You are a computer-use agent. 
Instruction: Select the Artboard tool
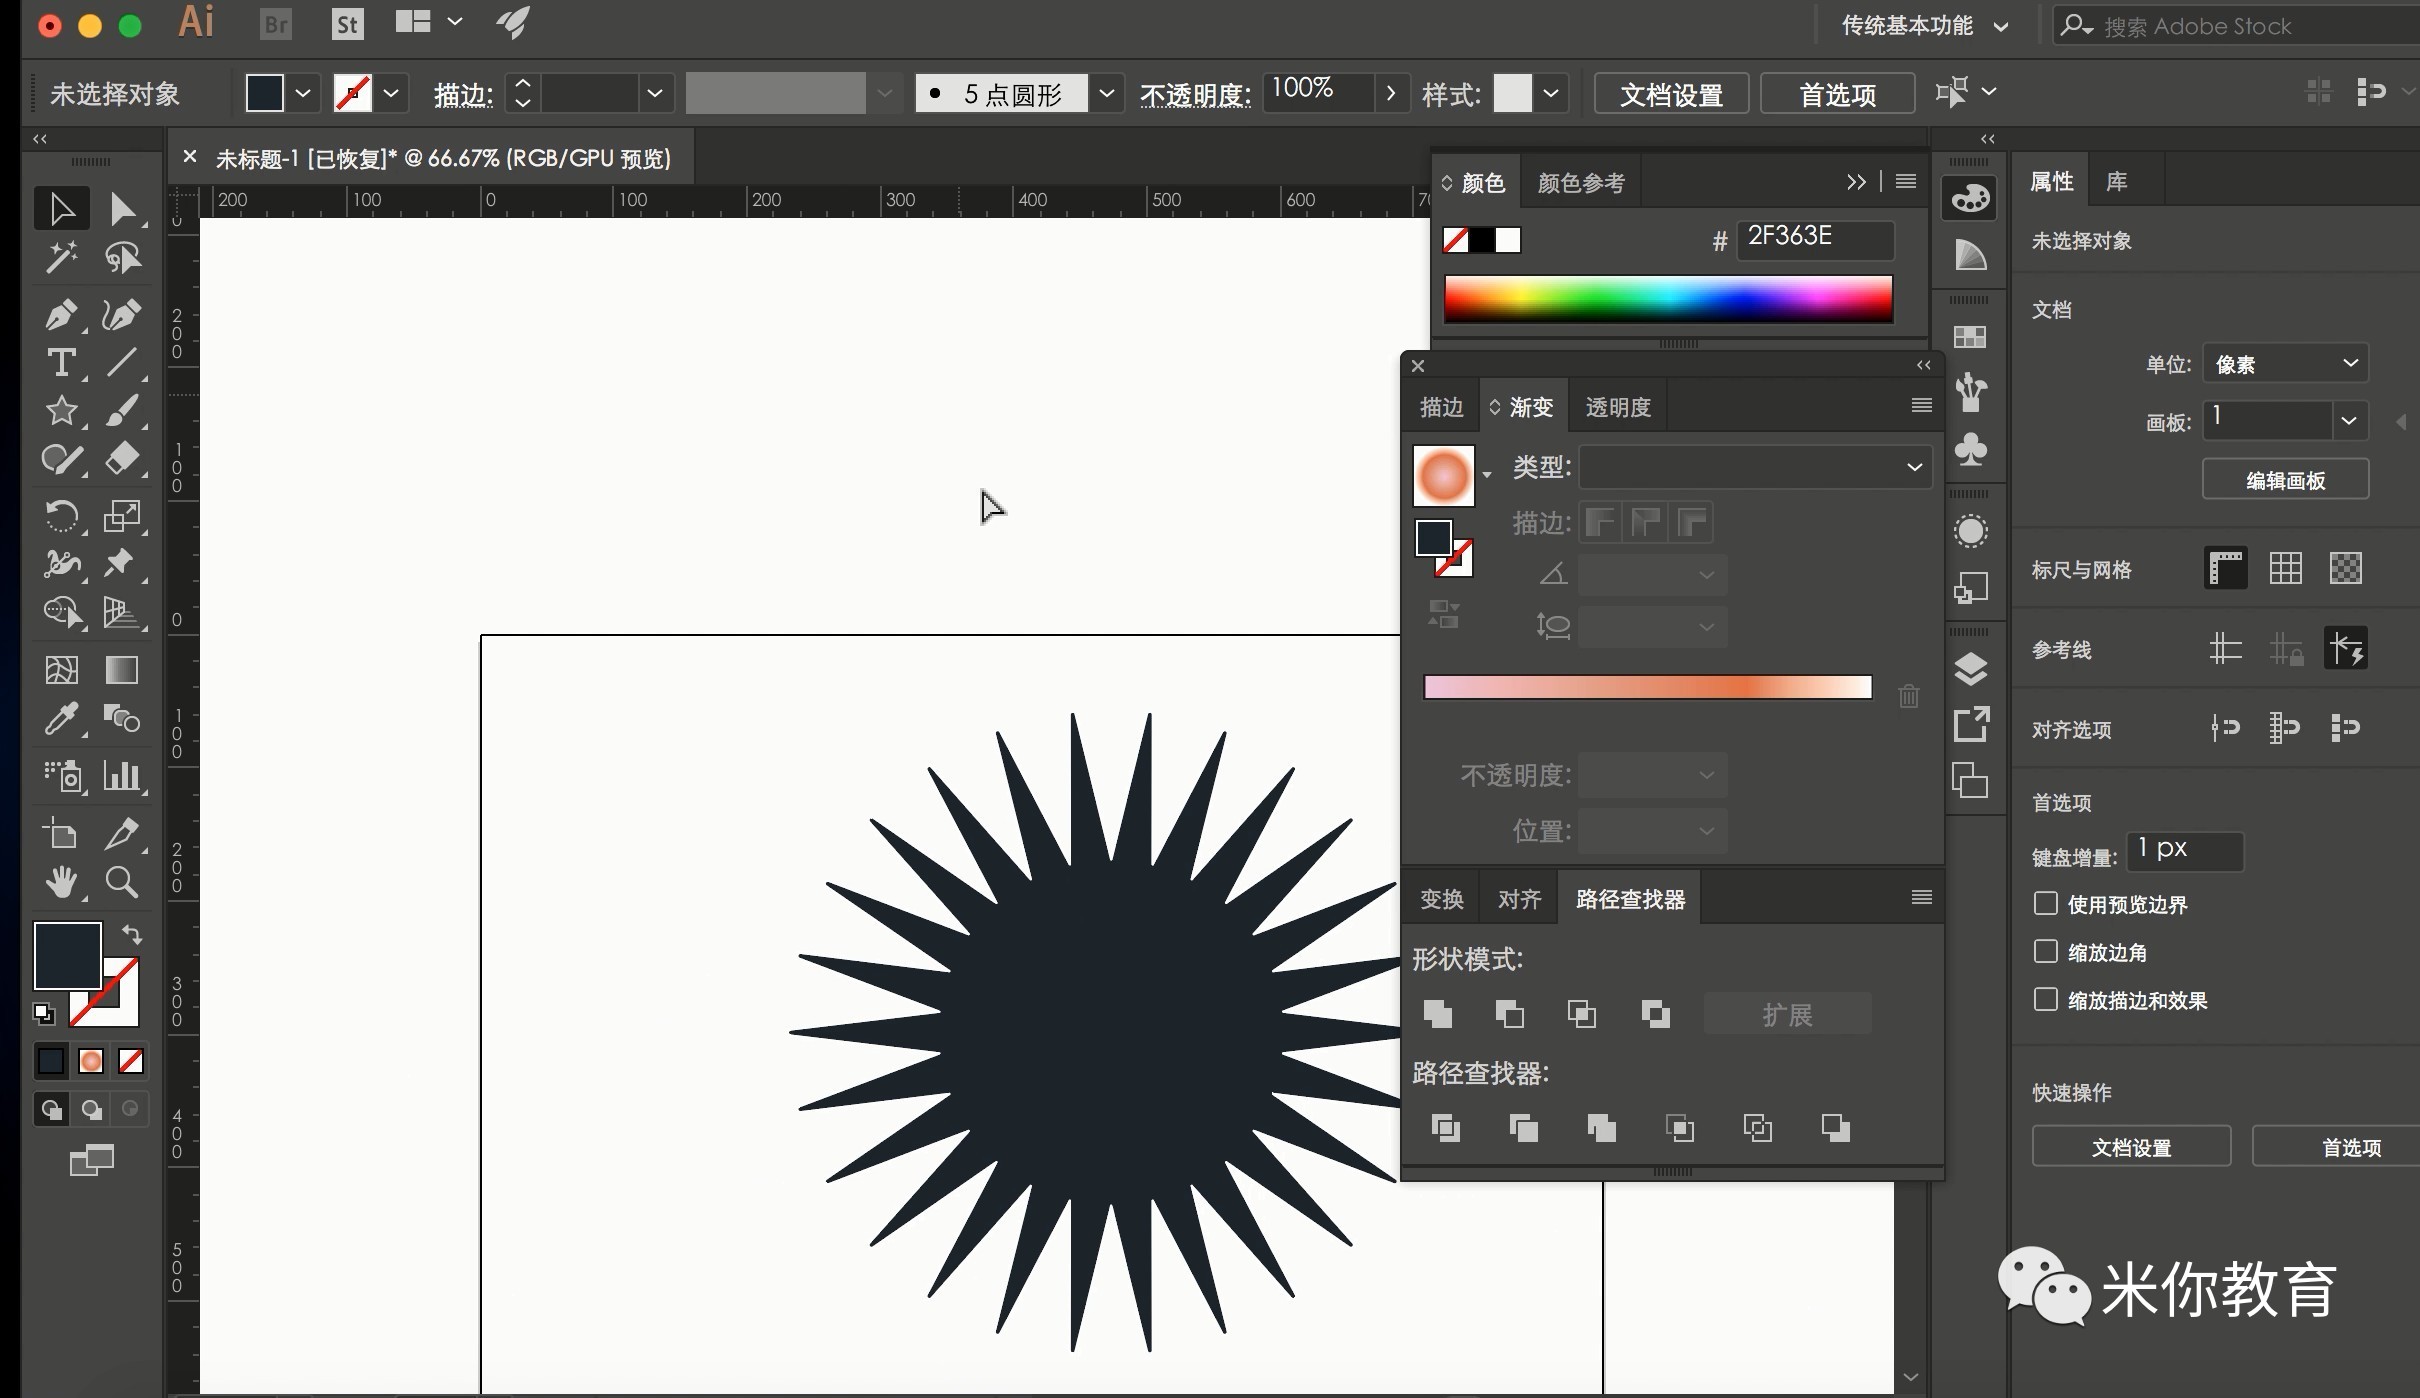(x=61, y=834)
